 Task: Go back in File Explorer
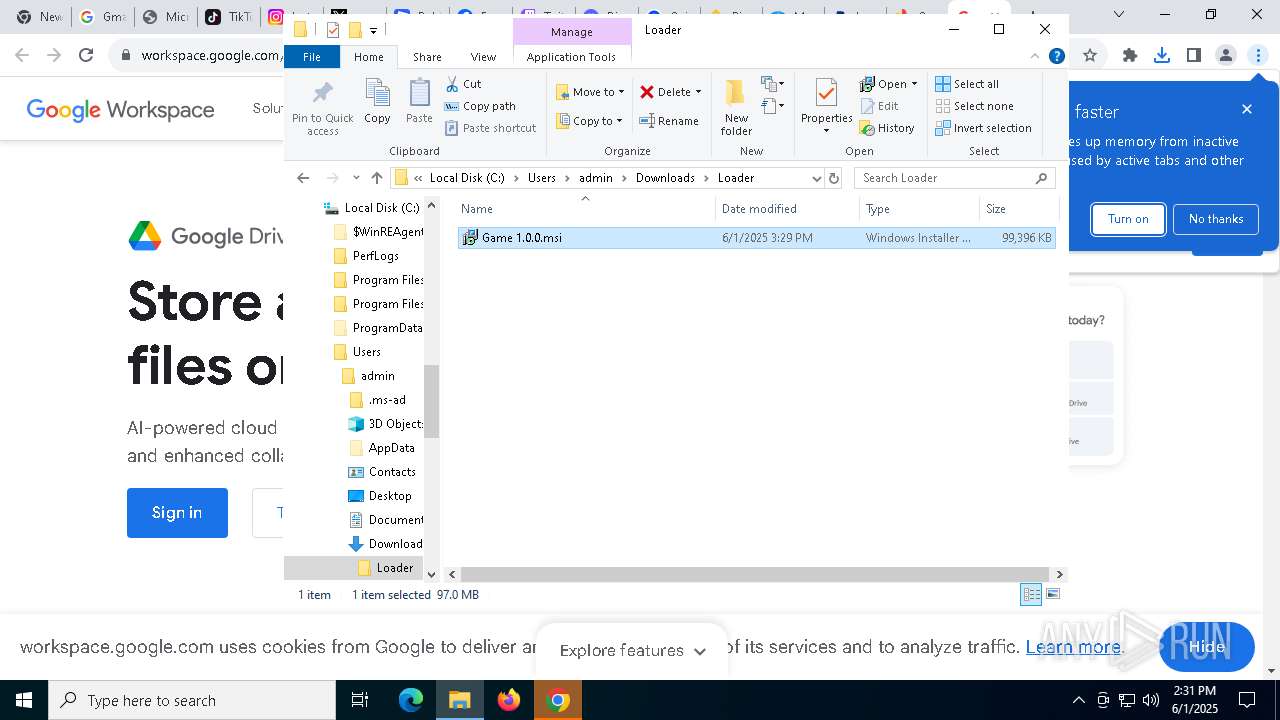click(303, 178)
